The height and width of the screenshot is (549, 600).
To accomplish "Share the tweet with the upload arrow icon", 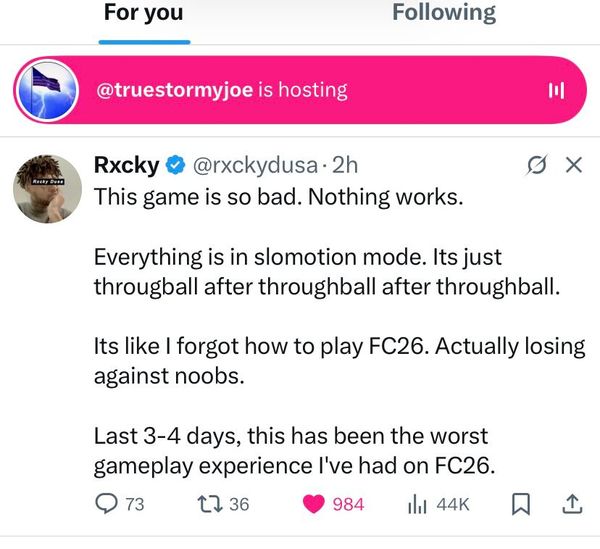I will pyautogui.click(x=572, y=504).
